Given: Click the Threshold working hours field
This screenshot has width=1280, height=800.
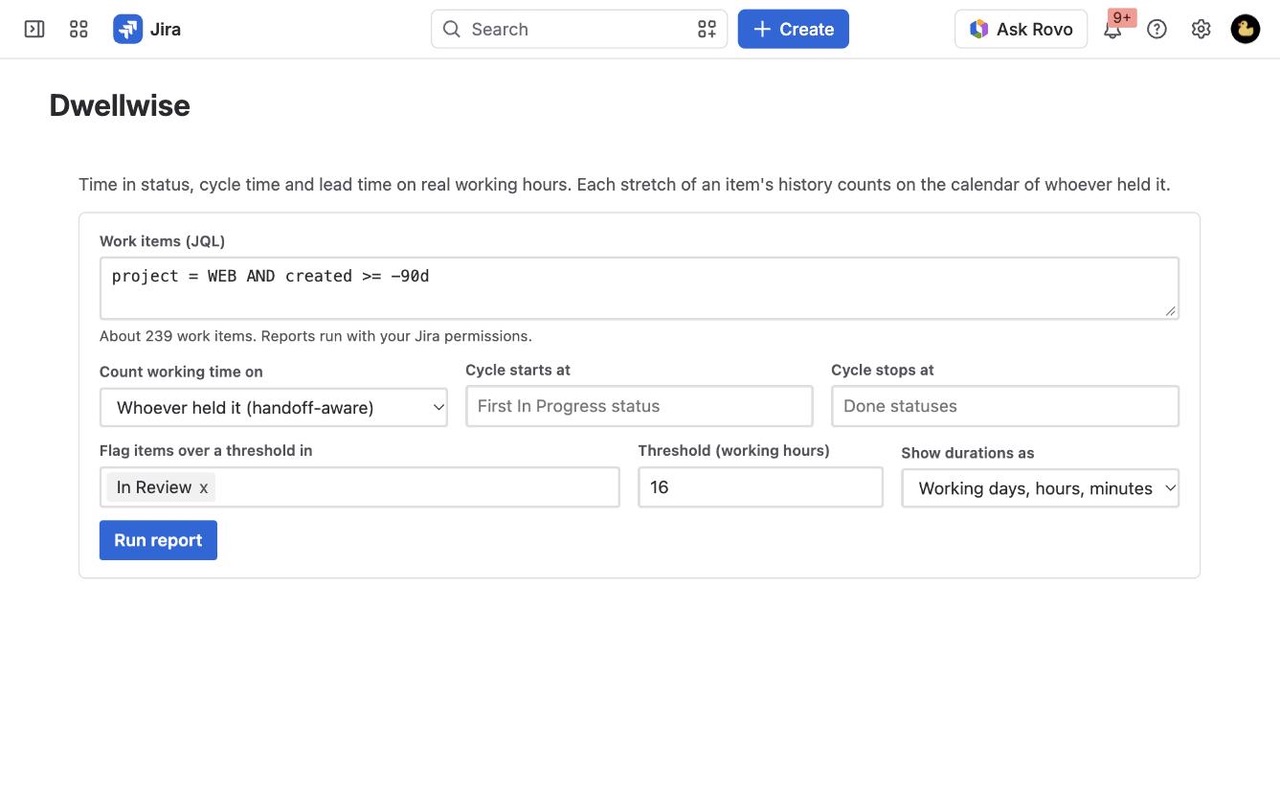Looking at the screenshot, I should click(760, 487).
